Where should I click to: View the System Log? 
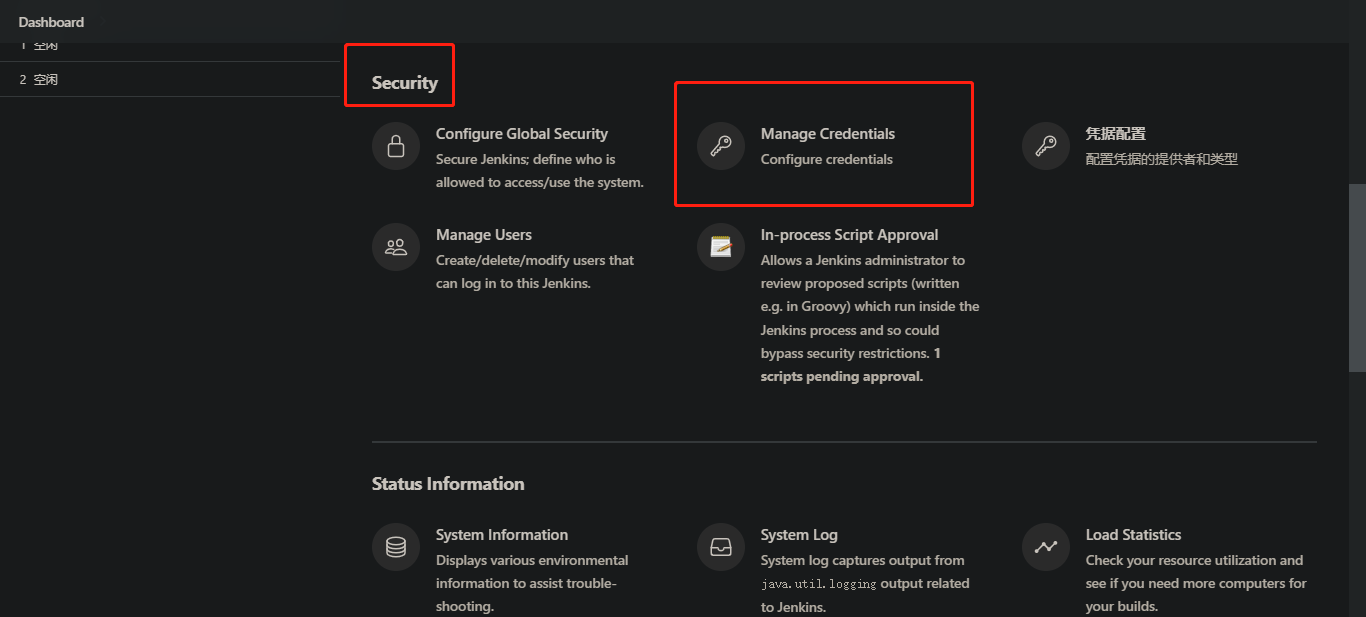coord(799,535)
